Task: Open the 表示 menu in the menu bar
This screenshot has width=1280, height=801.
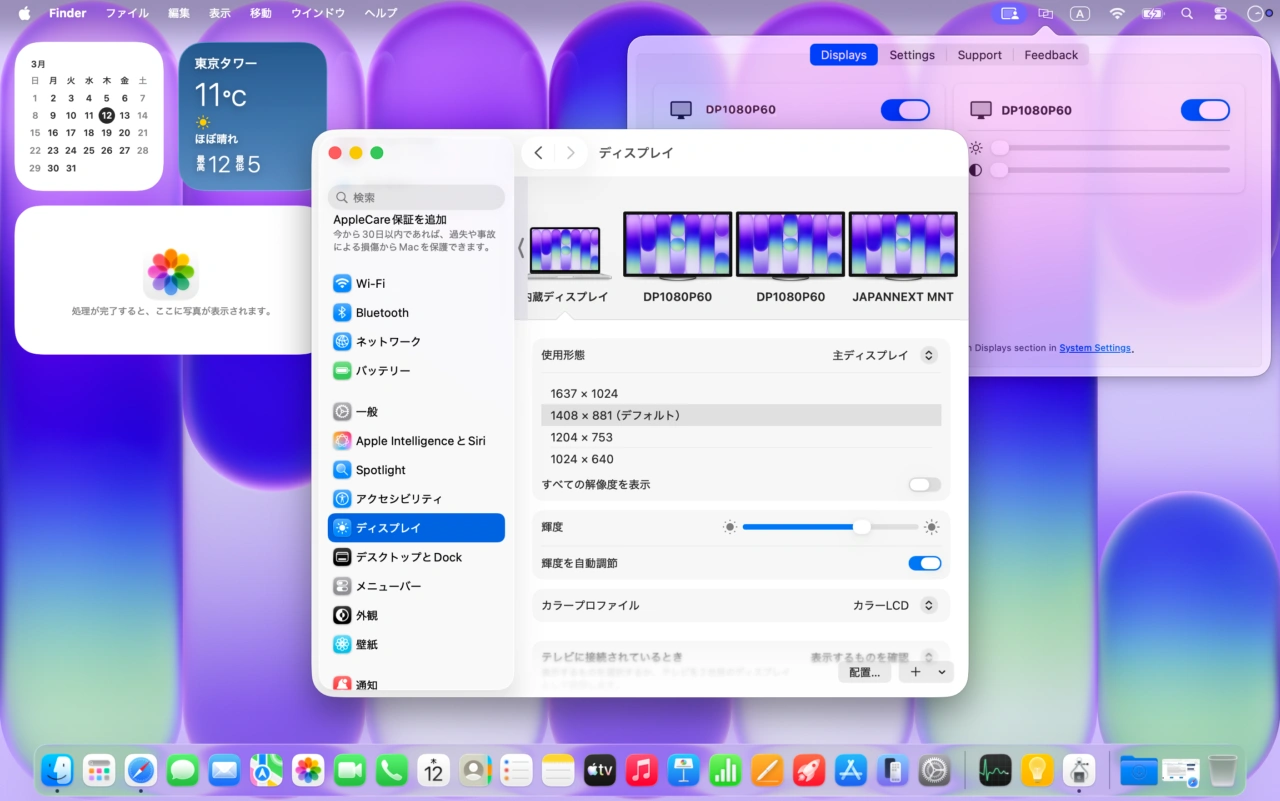Action: [219, 13]
